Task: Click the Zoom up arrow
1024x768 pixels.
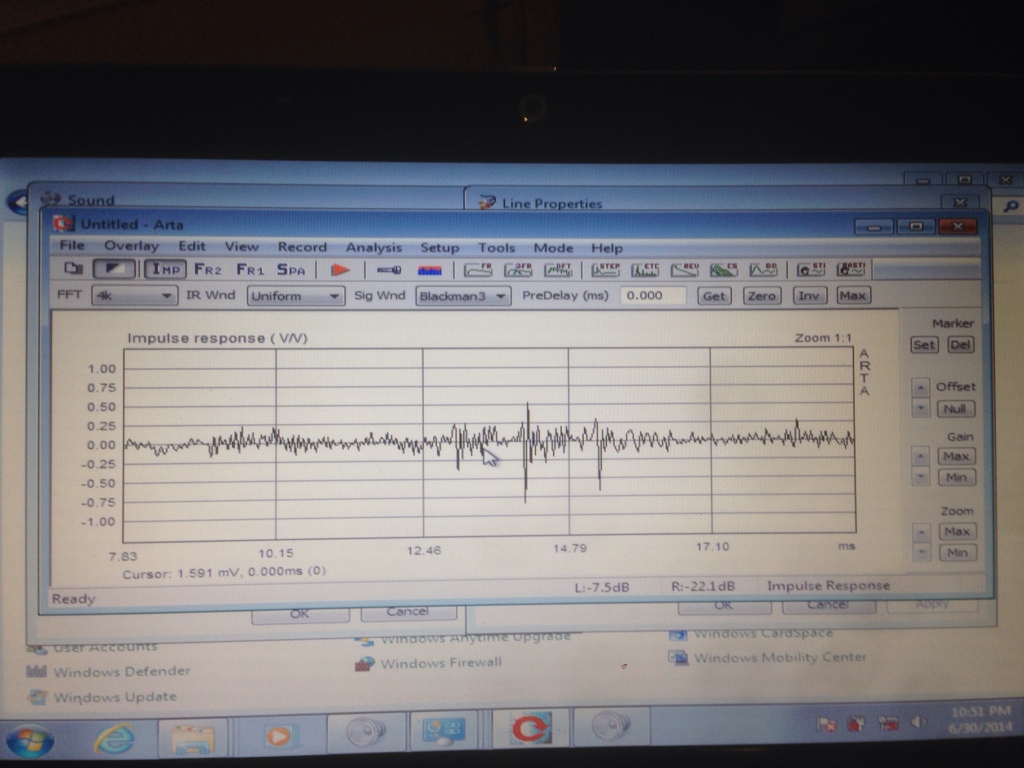Action: tap(921, 532)
